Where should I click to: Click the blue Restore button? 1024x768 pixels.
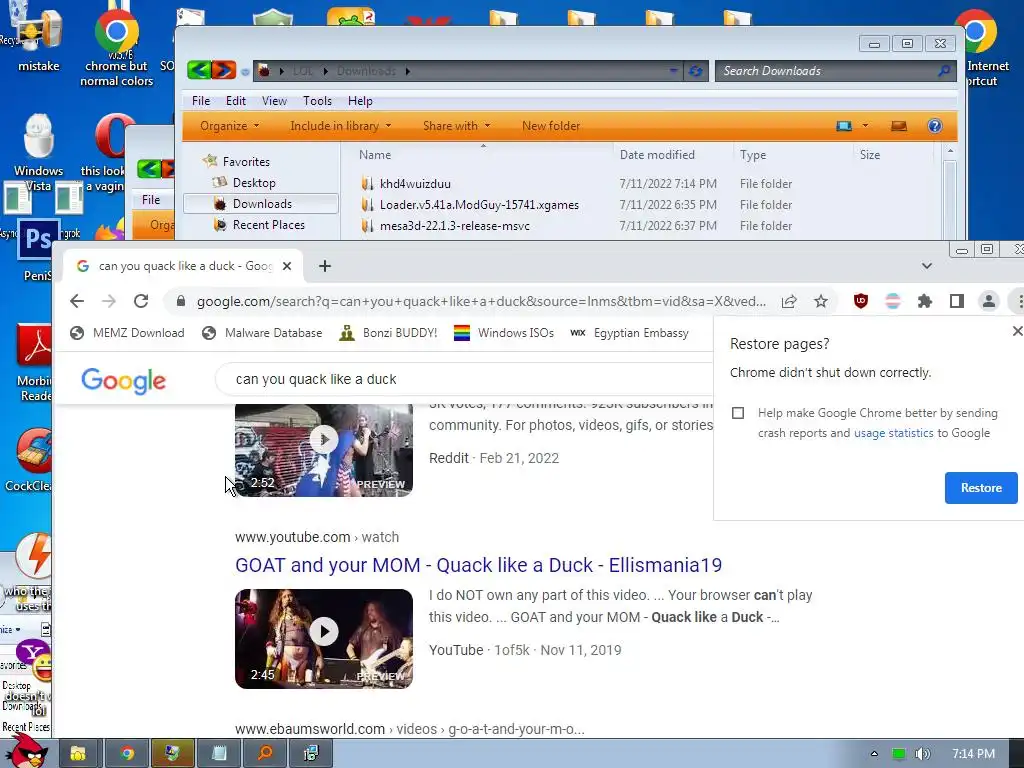[x=981, y=488]
